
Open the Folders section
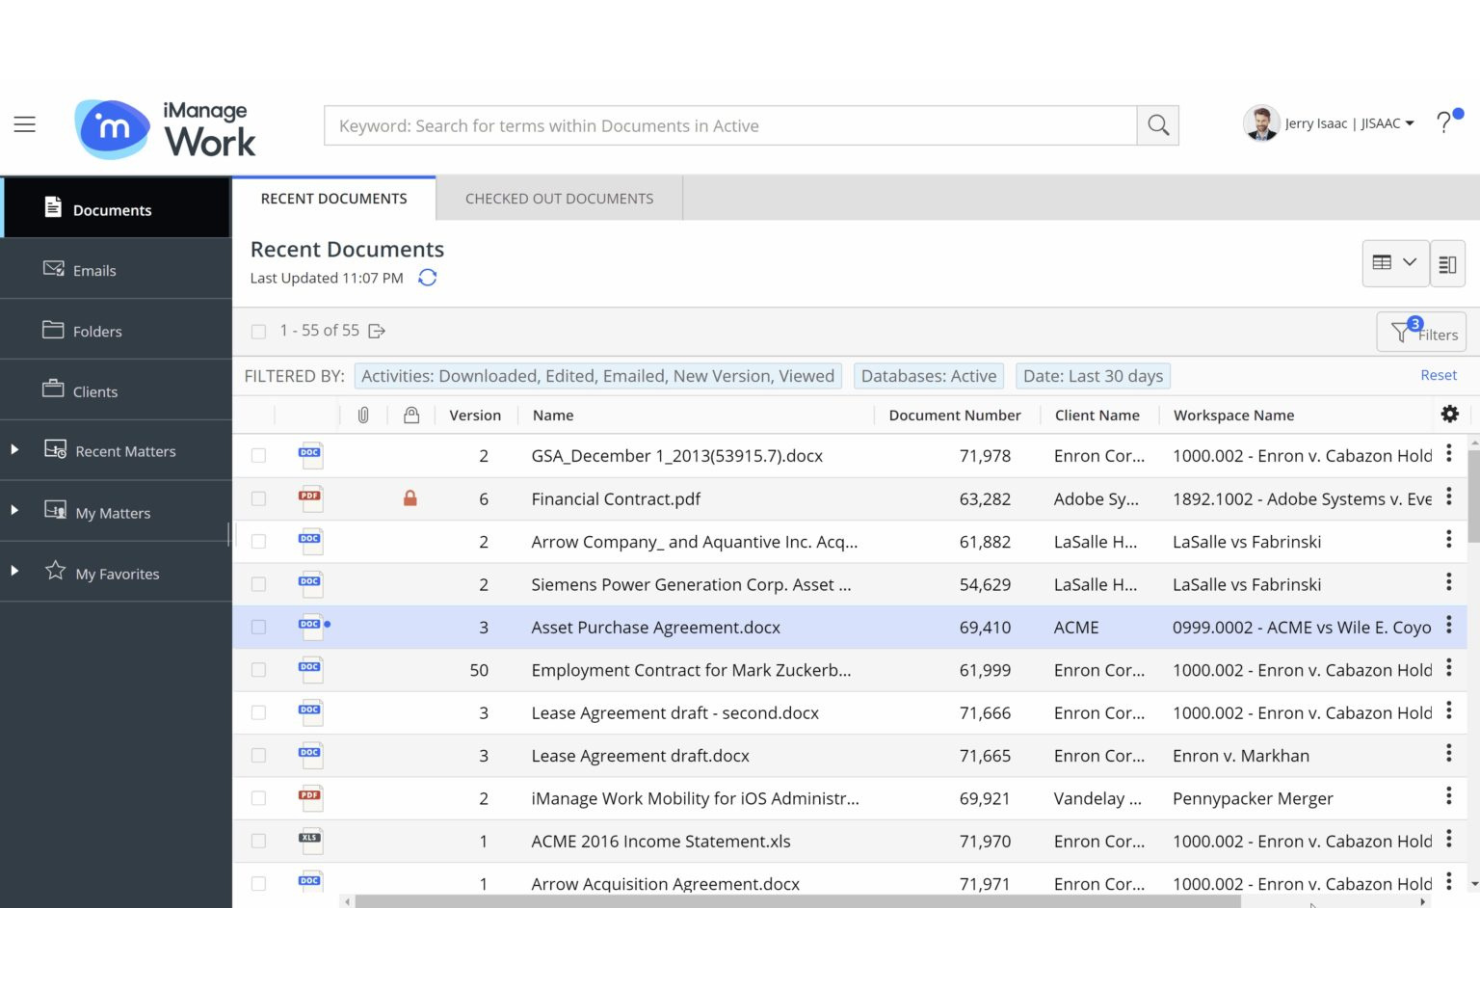tap(98, 330)
